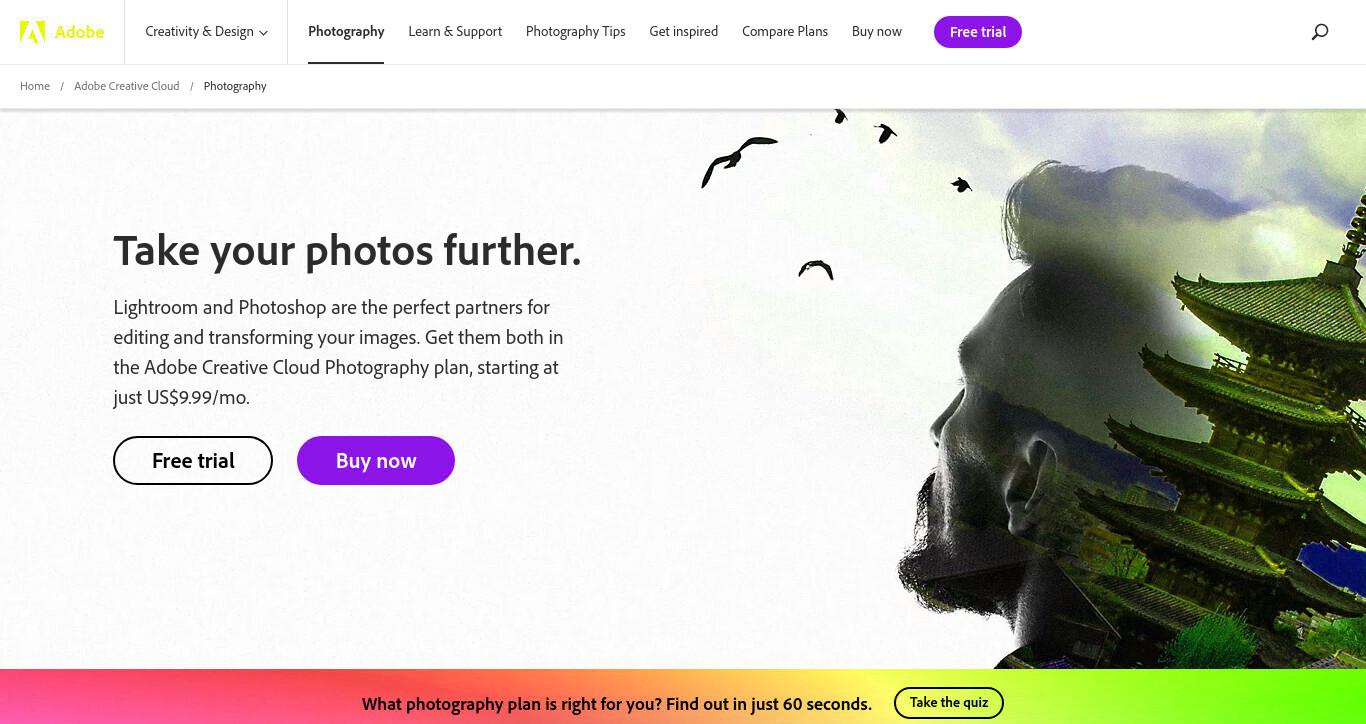Click the large flying bird silhouette
Viewport: 1366px width, 724px height.
[738, 161]
